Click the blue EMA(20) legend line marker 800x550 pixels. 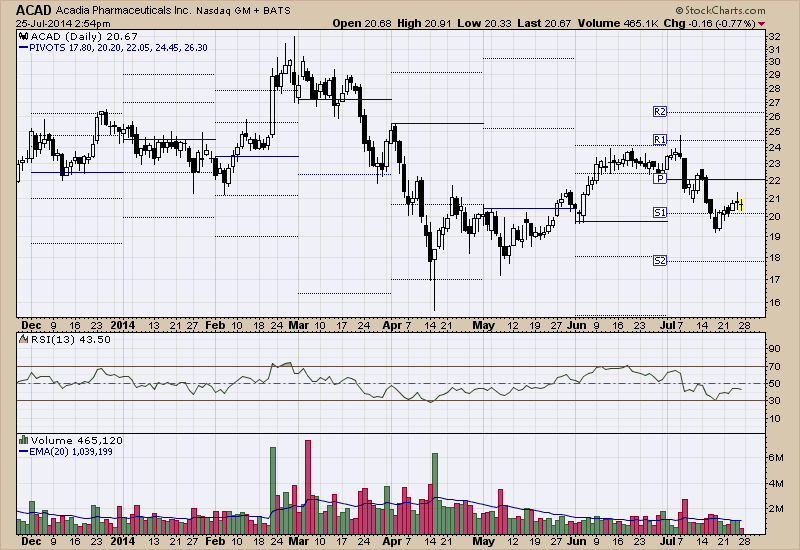pyautogui.click(x=23, y=452)
